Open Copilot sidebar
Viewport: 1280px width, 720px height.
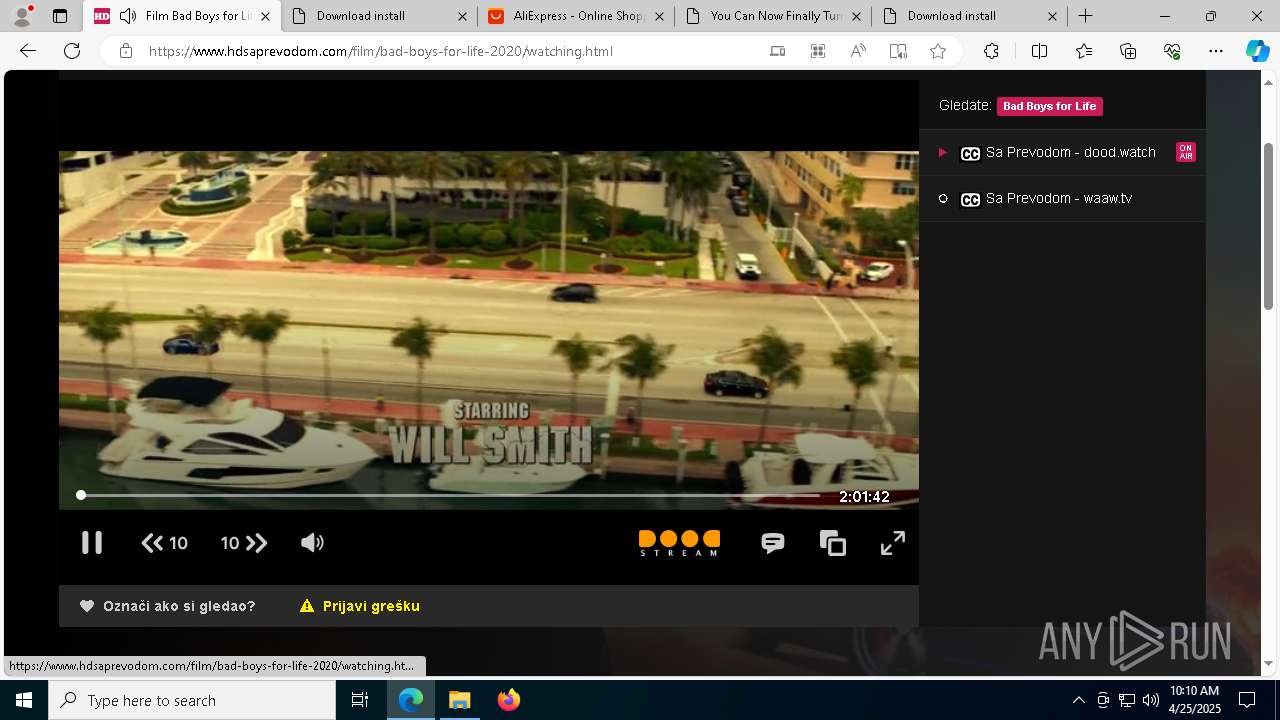point(1257,51)
